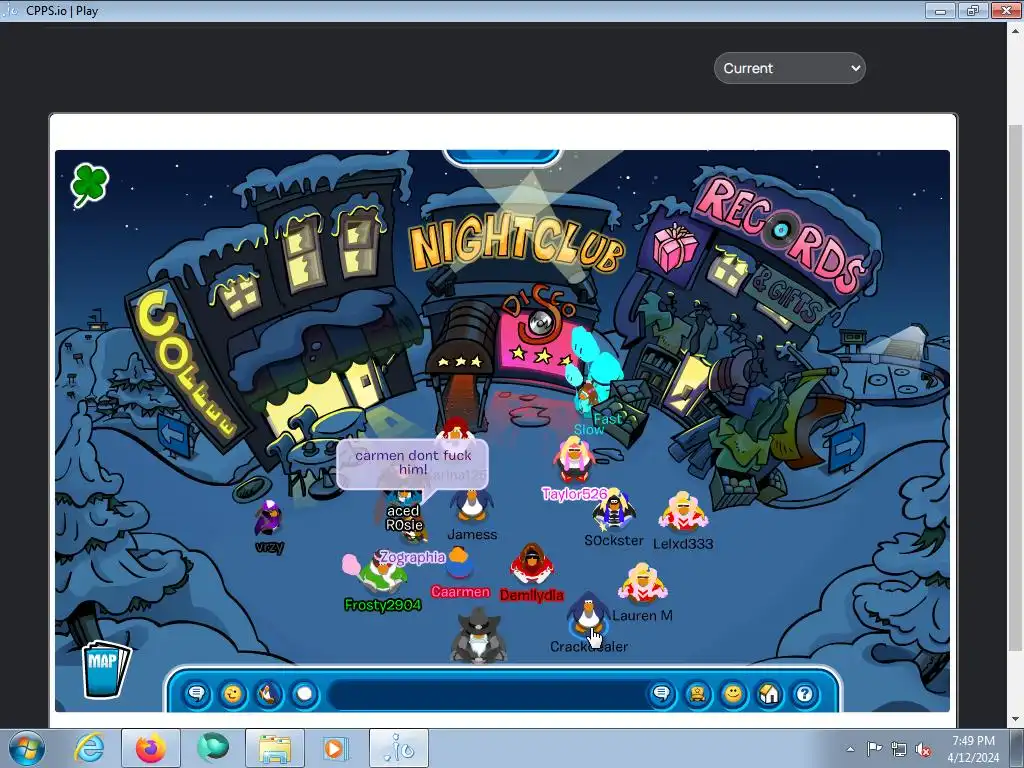Screen dimensions: 1024x768
Task: Click the right arrow sign near Gift shop
Action: (x=847, y=447)
